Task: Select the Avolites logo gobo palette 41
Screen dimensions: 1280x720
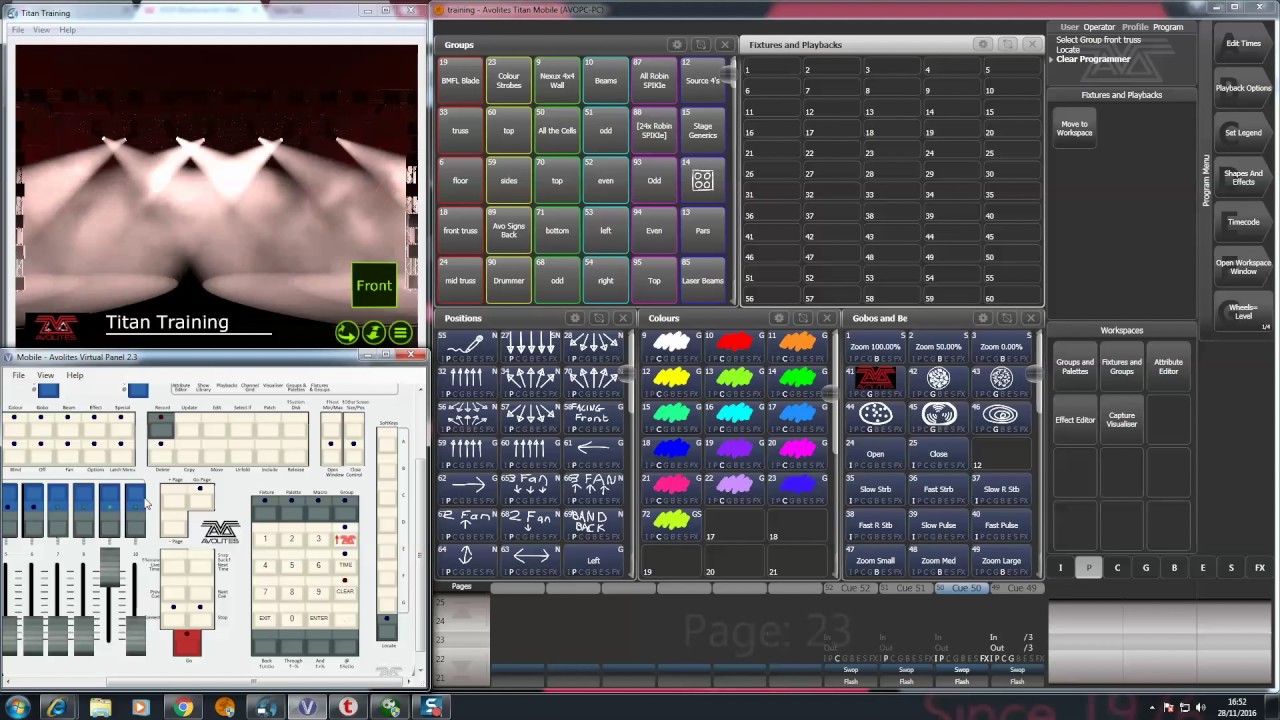Action: point(875,380)
